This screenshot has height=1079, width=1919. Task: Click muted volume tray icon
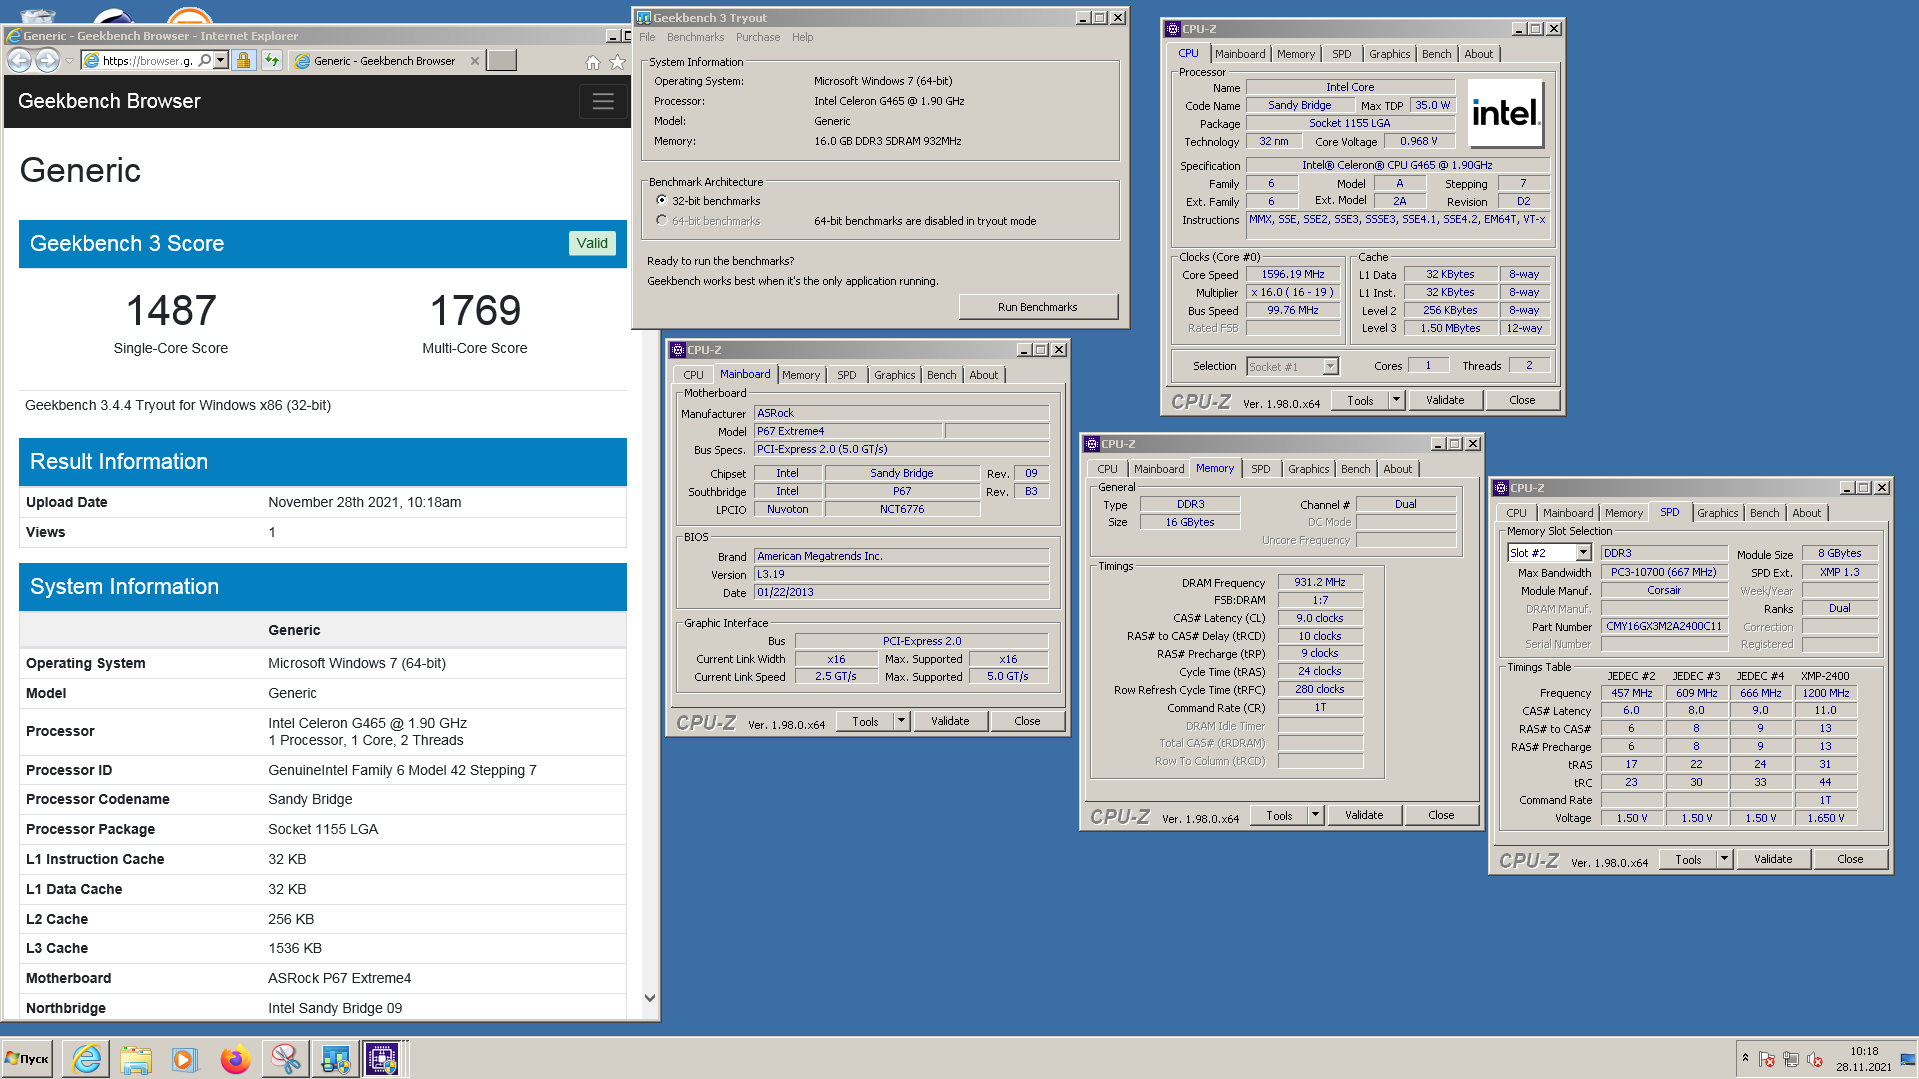click(x=1815, y=1059)
